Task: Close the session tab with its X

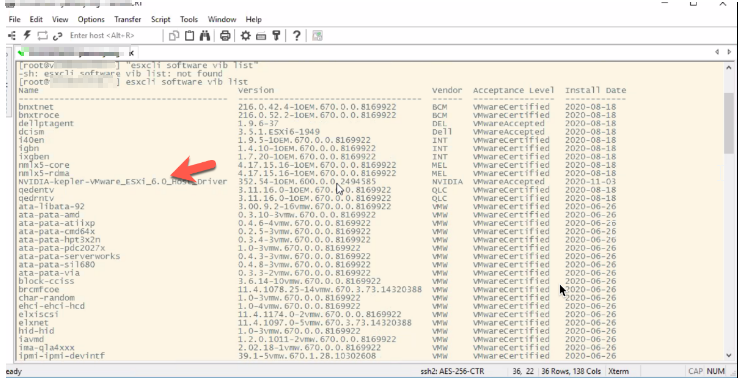Action: (x=132, y=53)
